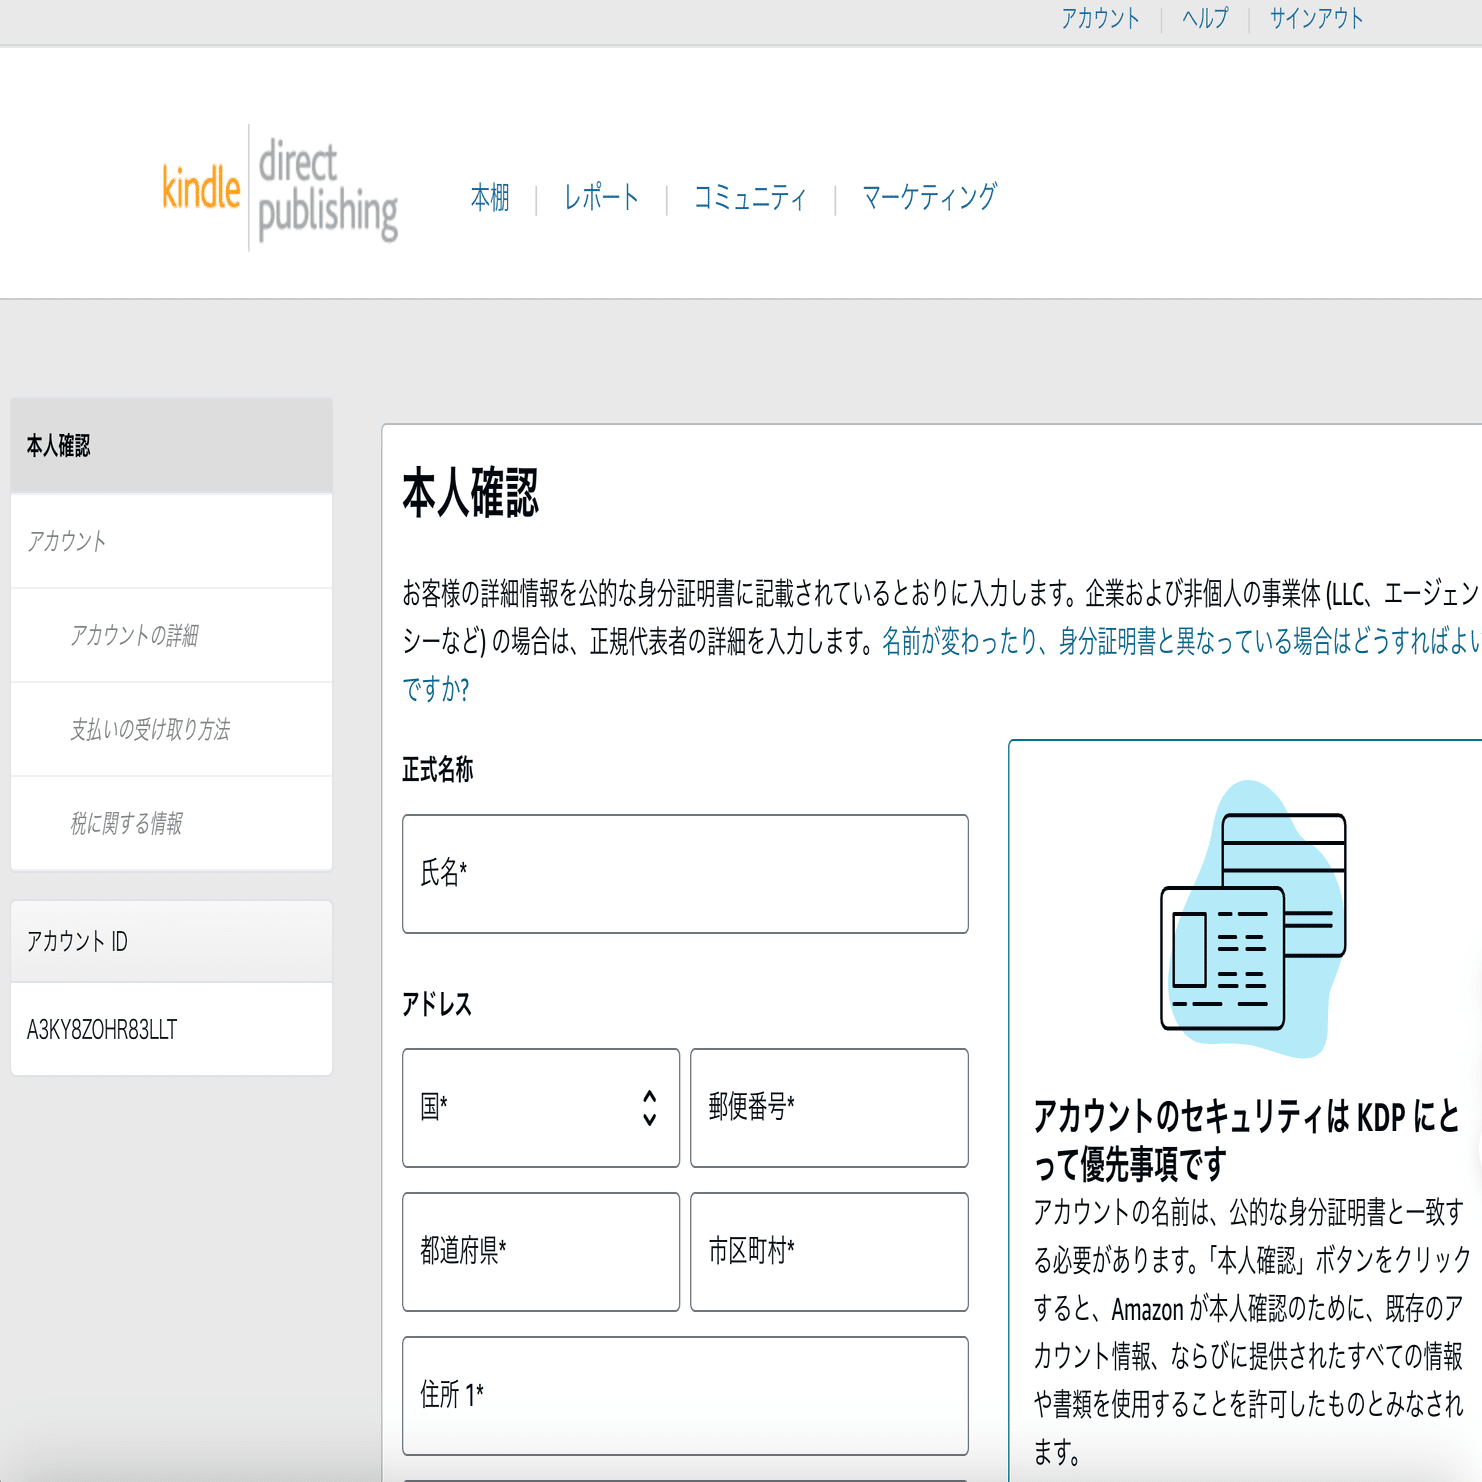This screenshot has width=1482, height=1482.
Task: Click the 氏名 name input field
Action: [x=685, y=873]
